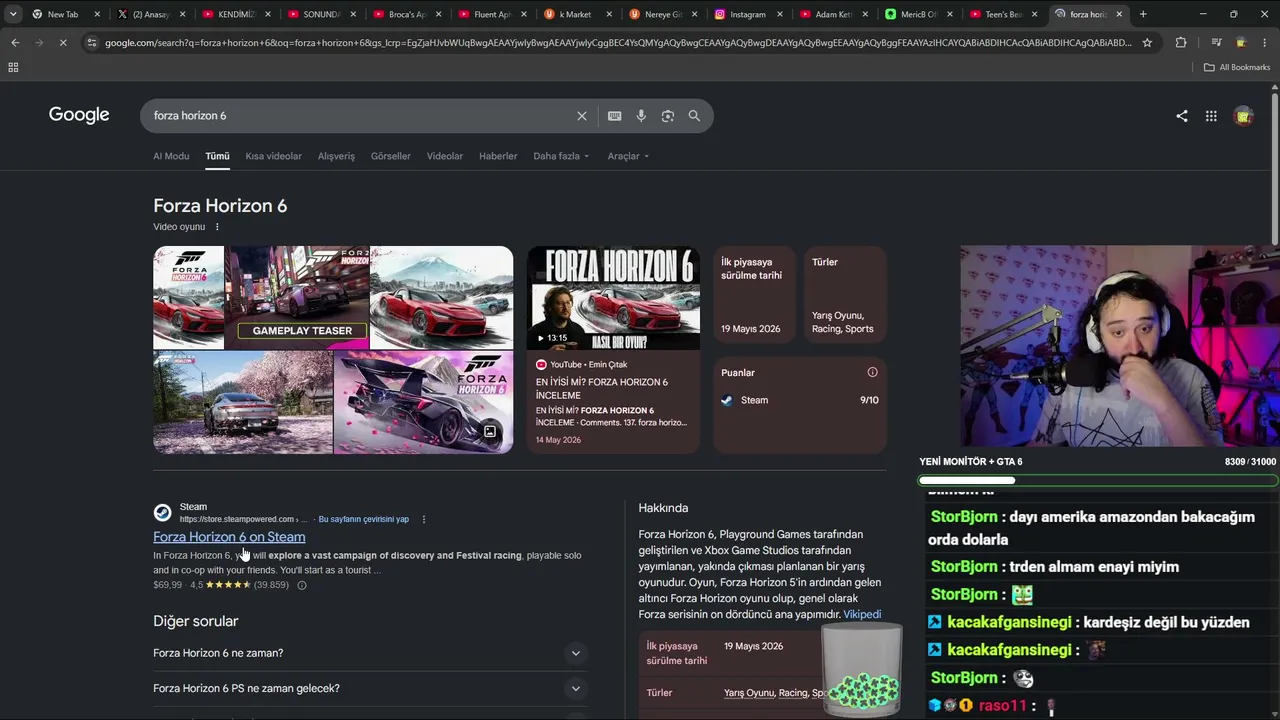
Task: Open Google Lens image search
Action: [x=668, y=116]
